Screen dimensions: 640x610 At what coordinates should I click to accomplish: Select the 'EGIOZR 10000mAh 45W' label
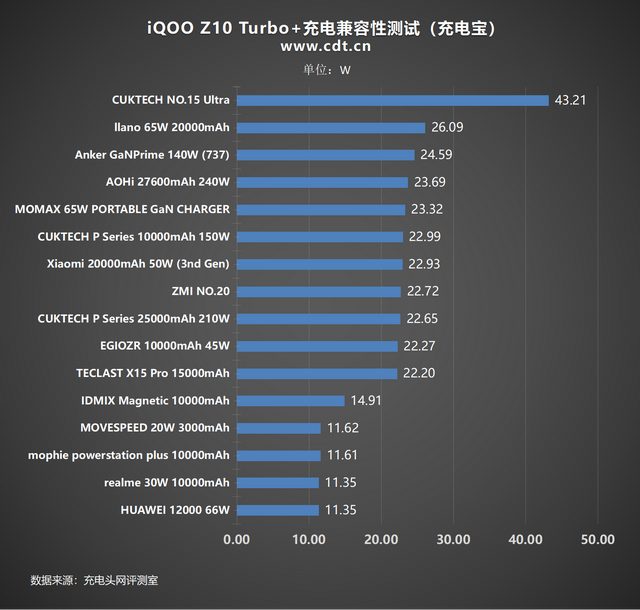165,346
